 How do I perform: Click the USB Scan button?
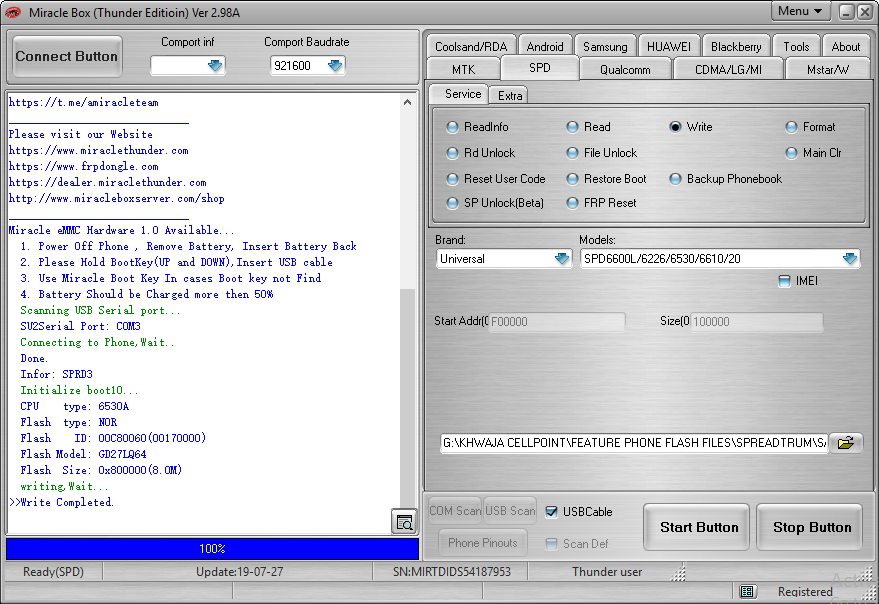pyautogui.click(x=510, y=510)
